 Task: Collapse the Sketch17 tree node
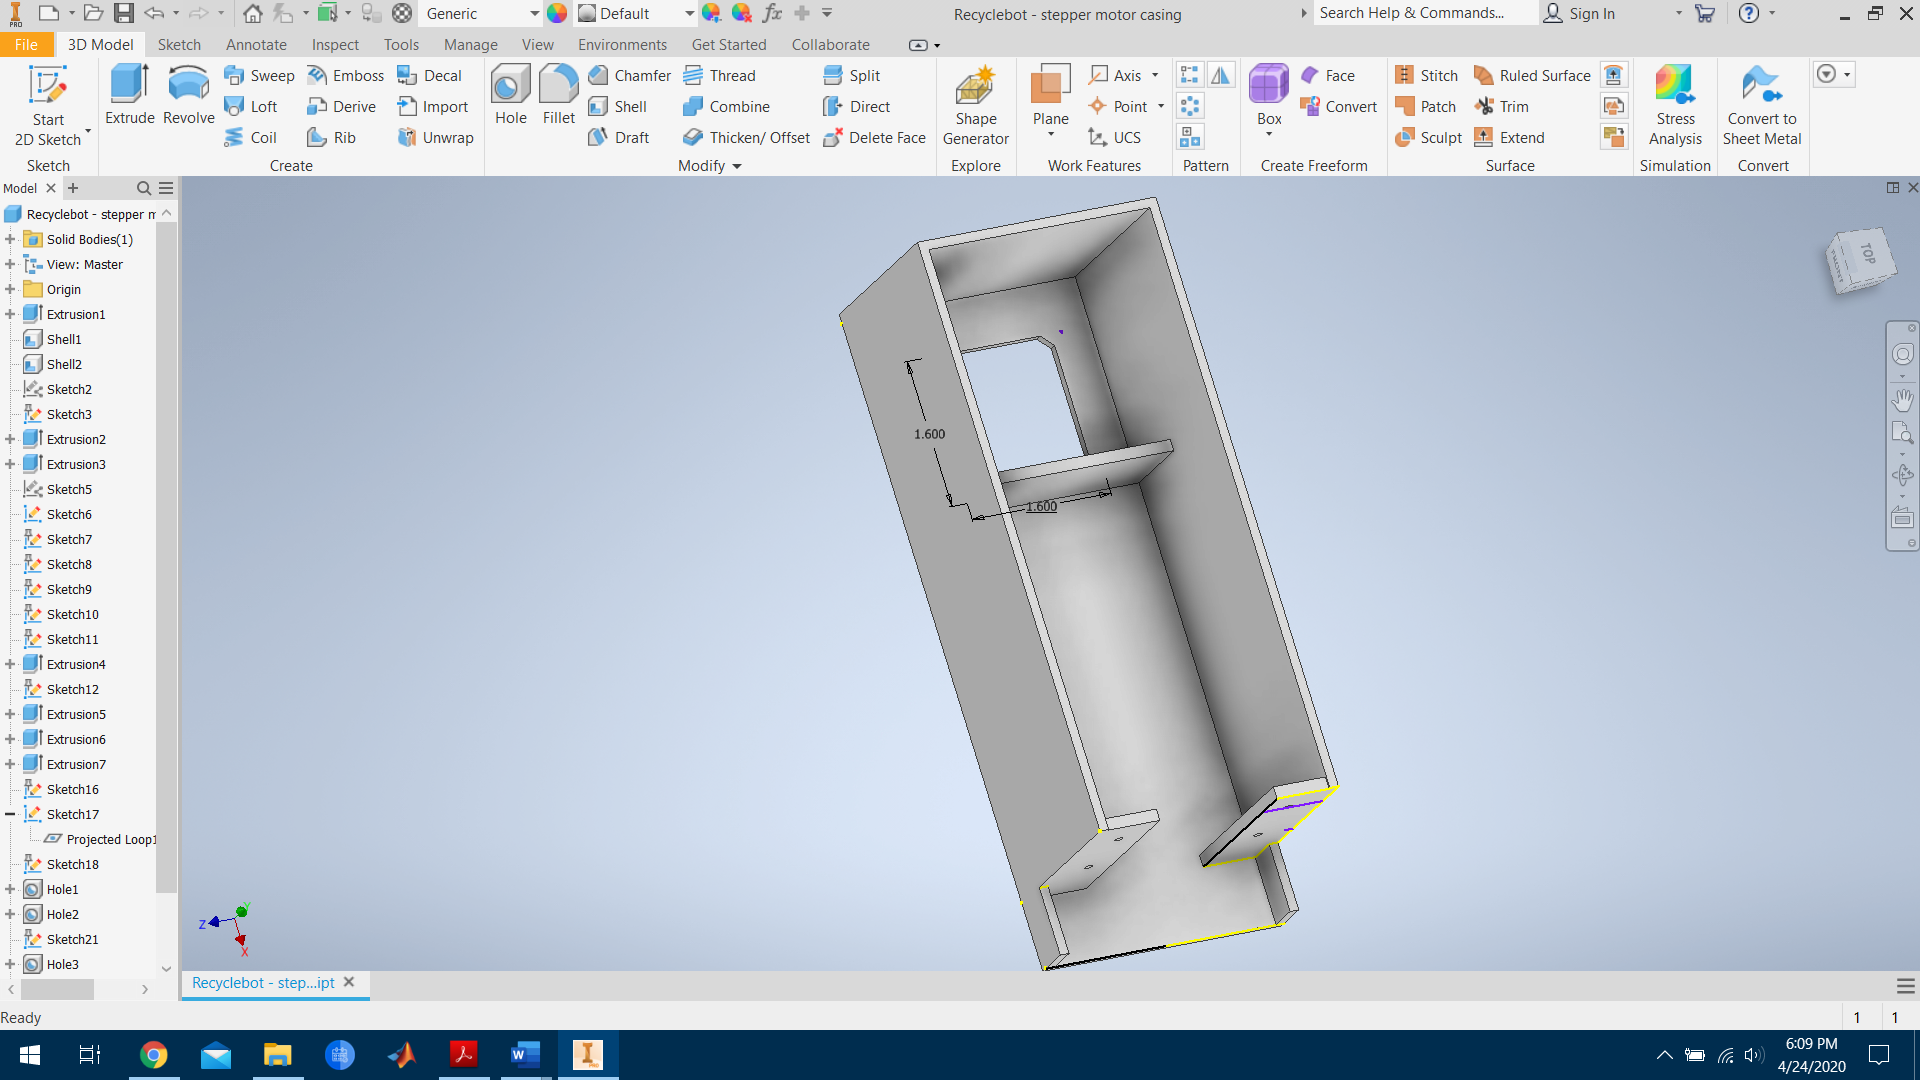pyautogui.click(x=10, y=814)
